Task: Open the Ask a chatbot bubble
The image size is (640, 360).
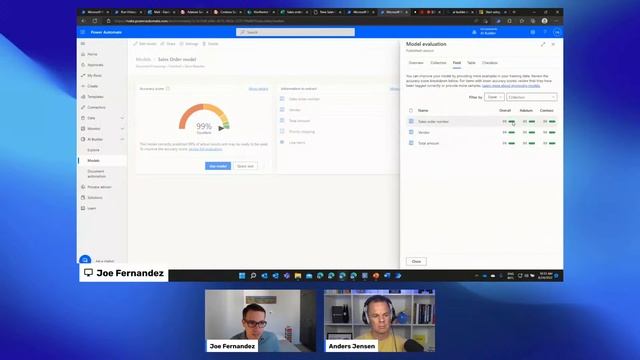Action: pos(85,260)
